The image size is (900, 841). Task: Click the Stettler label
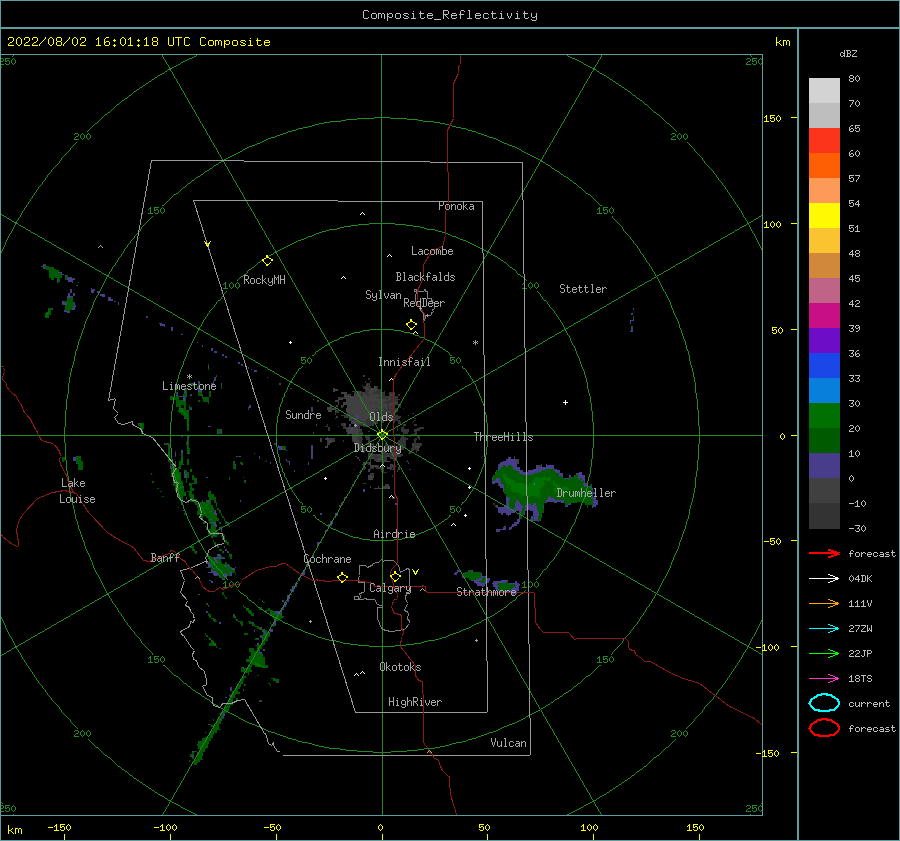(583, 289)
